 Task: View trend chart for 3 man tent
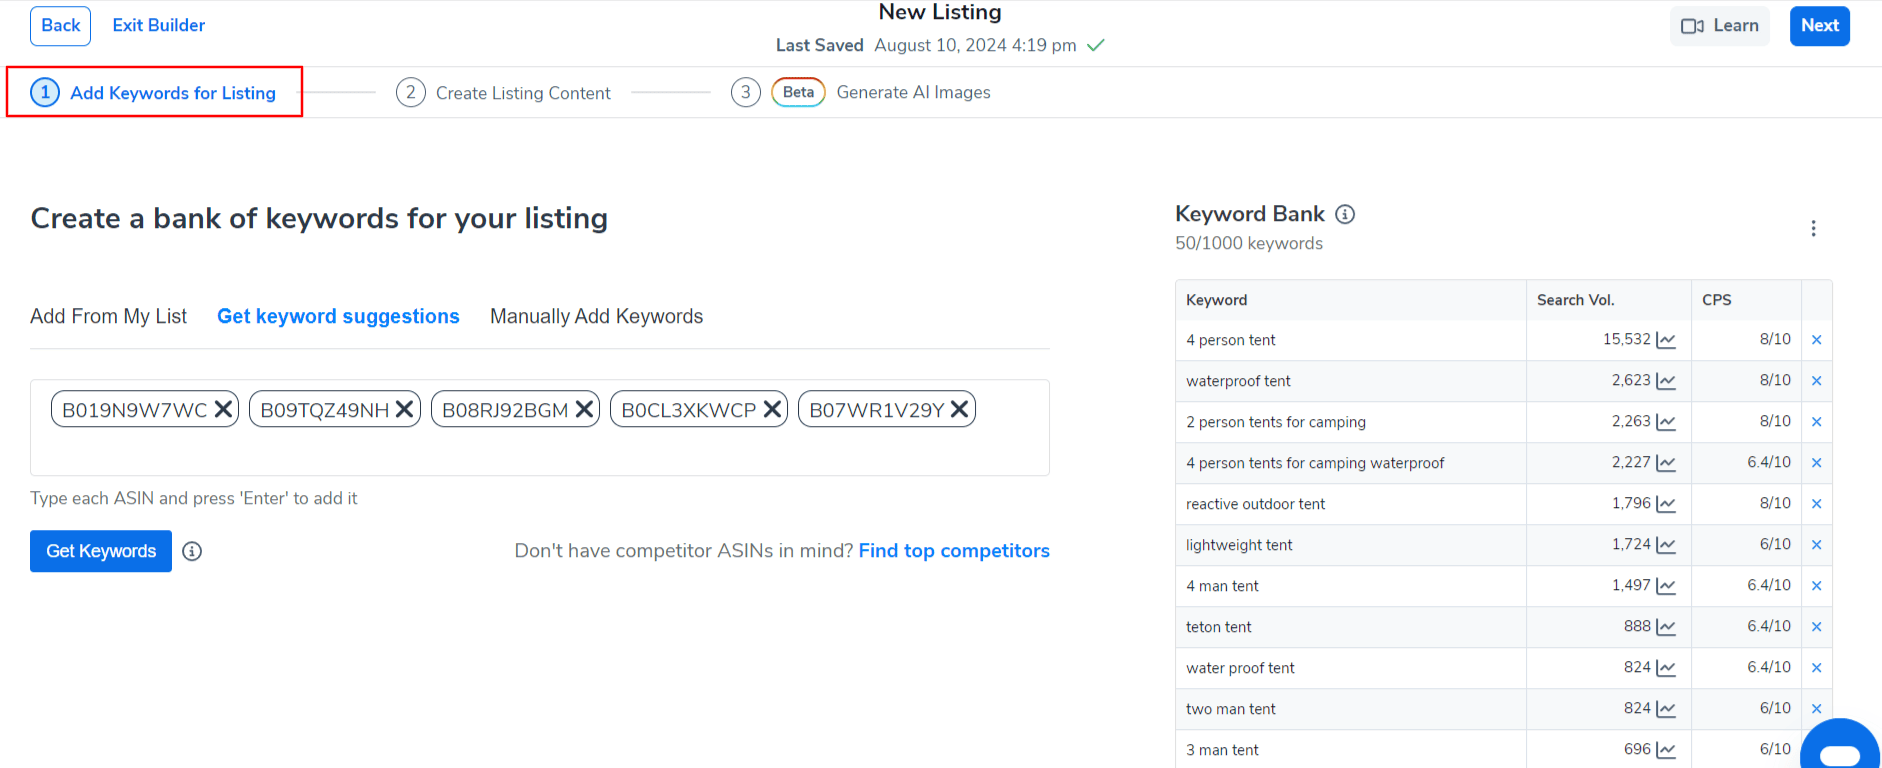tap(1666, 750)
